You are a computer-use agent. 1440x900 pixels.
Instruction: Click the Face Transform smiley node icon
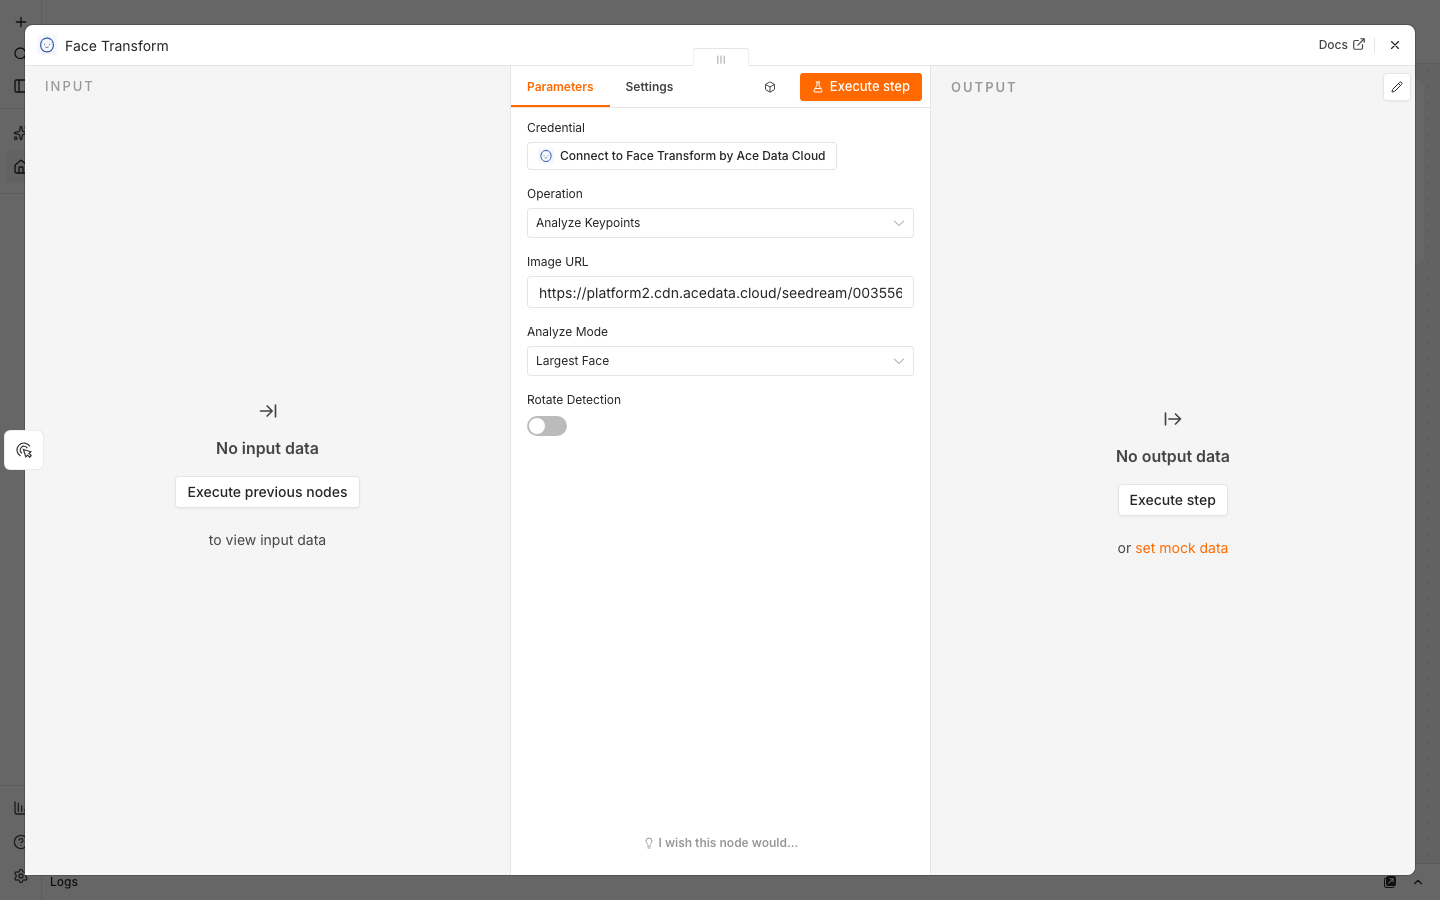click(x=47, y=45)
